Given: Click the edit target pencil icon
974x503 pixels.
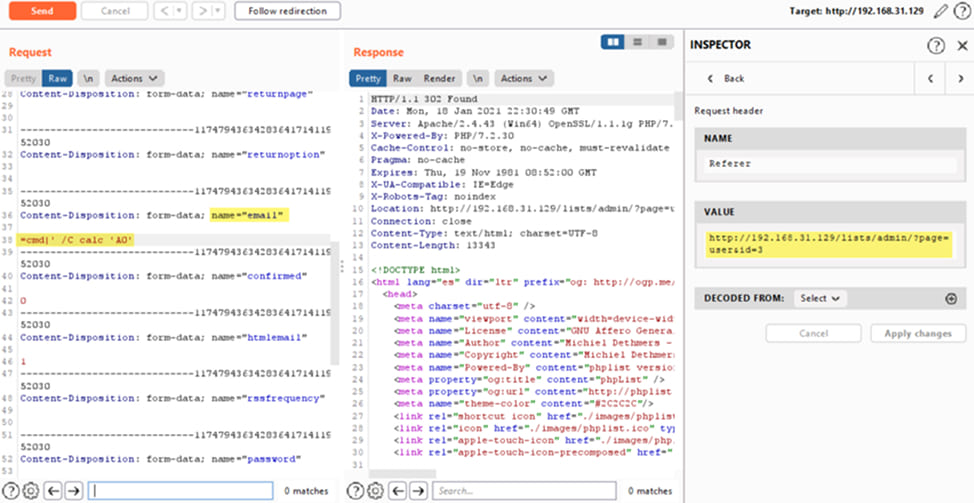Looking at the screenshot, I should pyautogui.click(x=940, y=11).
